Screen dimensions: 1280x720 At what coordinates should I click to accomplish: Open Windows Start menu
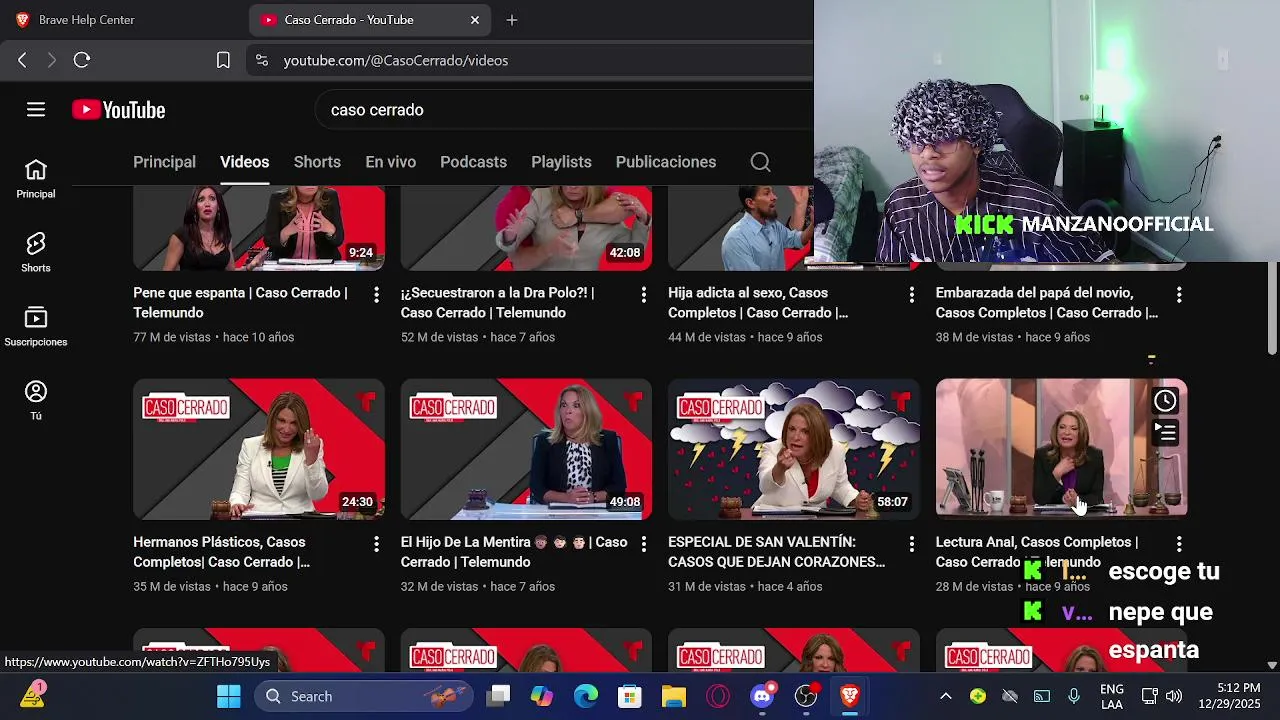click(x=229, y=696)
